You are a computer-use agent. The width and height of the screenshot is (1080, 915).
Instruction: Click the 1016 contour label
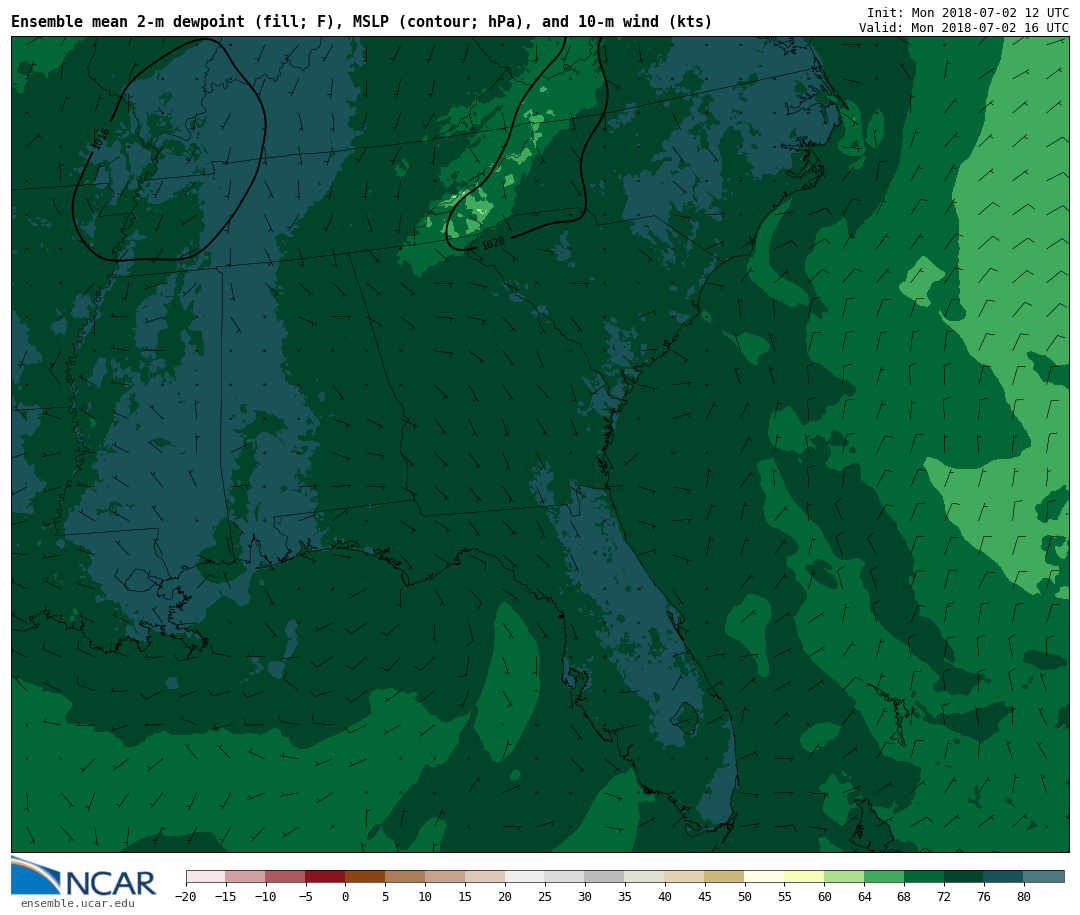[x=101, y=139]
